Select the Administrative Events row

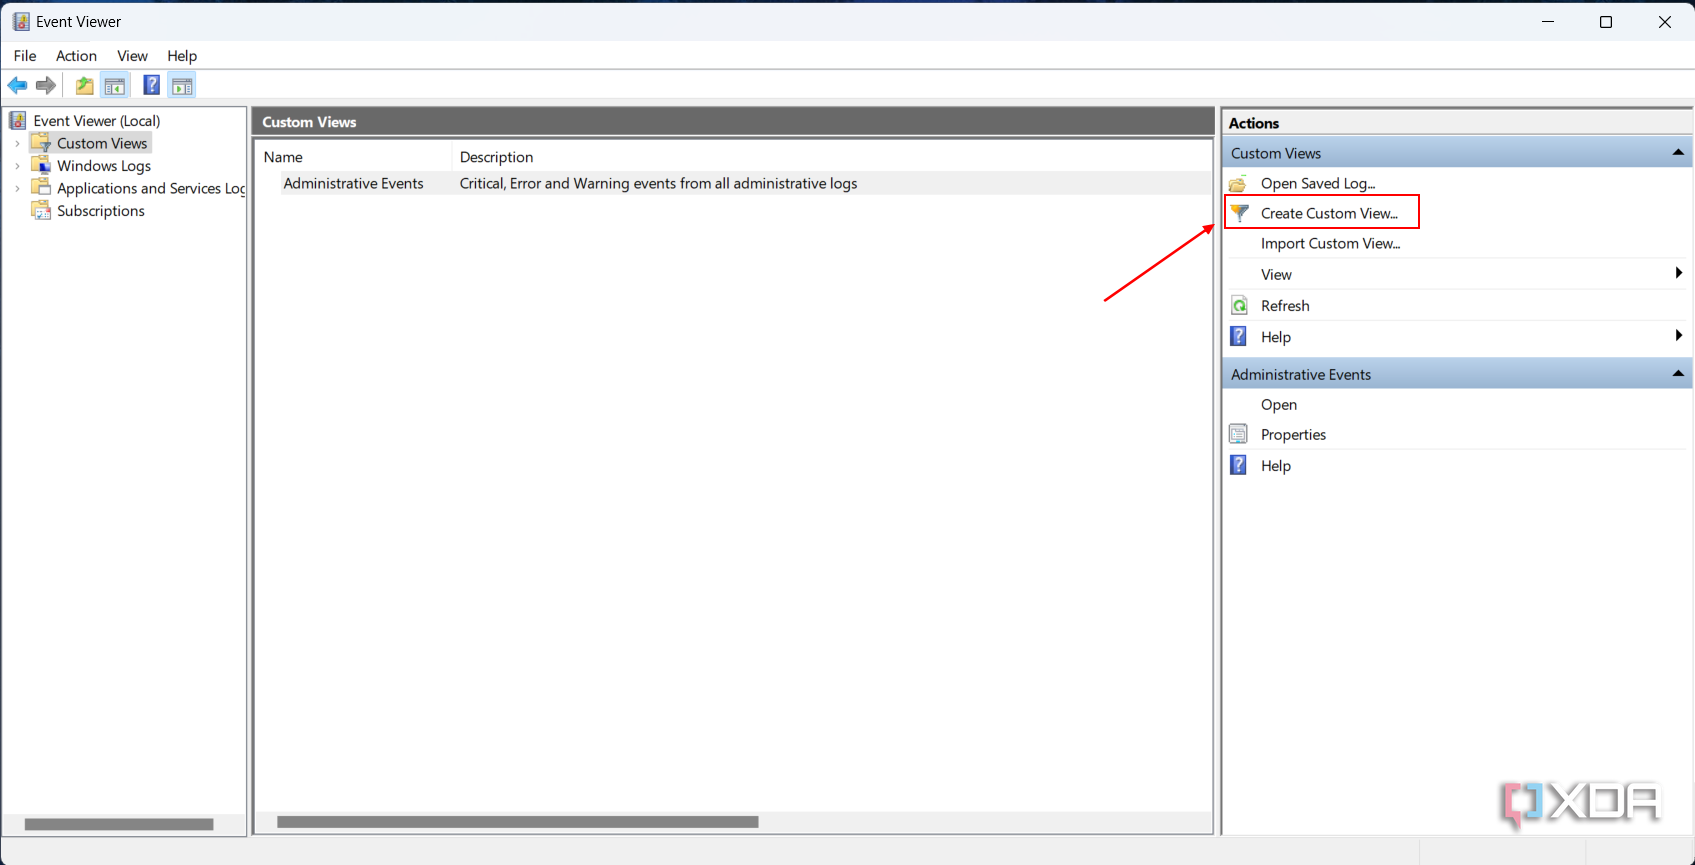[x=733, y=183]
